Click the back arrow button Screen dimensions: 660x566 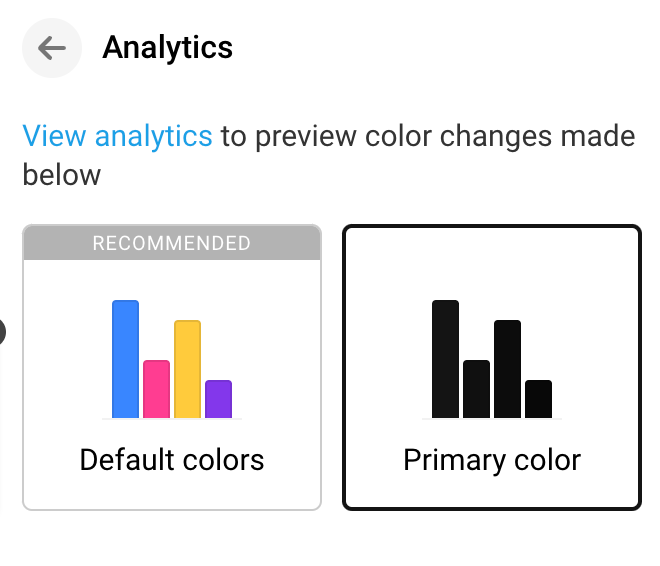coord(51,48)
